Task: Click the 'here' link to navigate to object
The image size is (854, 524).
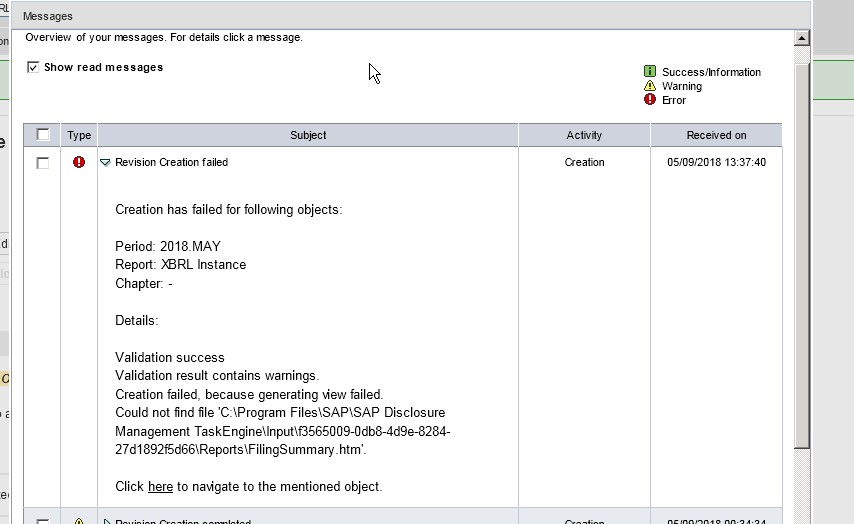Action: (160, 486)
